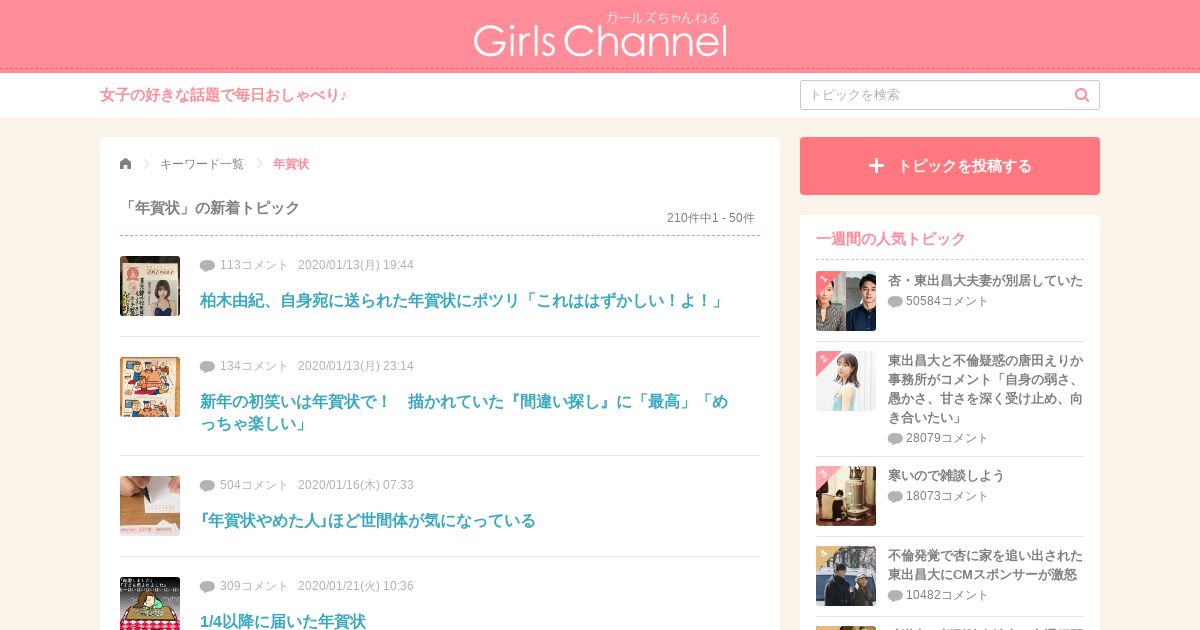Viewport: 1200px width, 630px height.
Task: Open popular topic 不倫発覚で杏に家を追い出された
Action: point(985,565)
